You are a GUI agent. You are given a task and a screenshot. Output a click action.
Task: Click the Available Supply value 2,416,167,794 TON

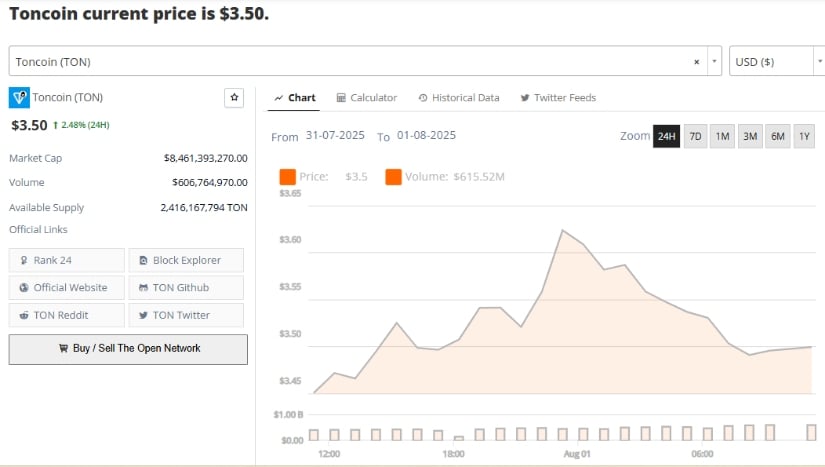pos(204,208)
